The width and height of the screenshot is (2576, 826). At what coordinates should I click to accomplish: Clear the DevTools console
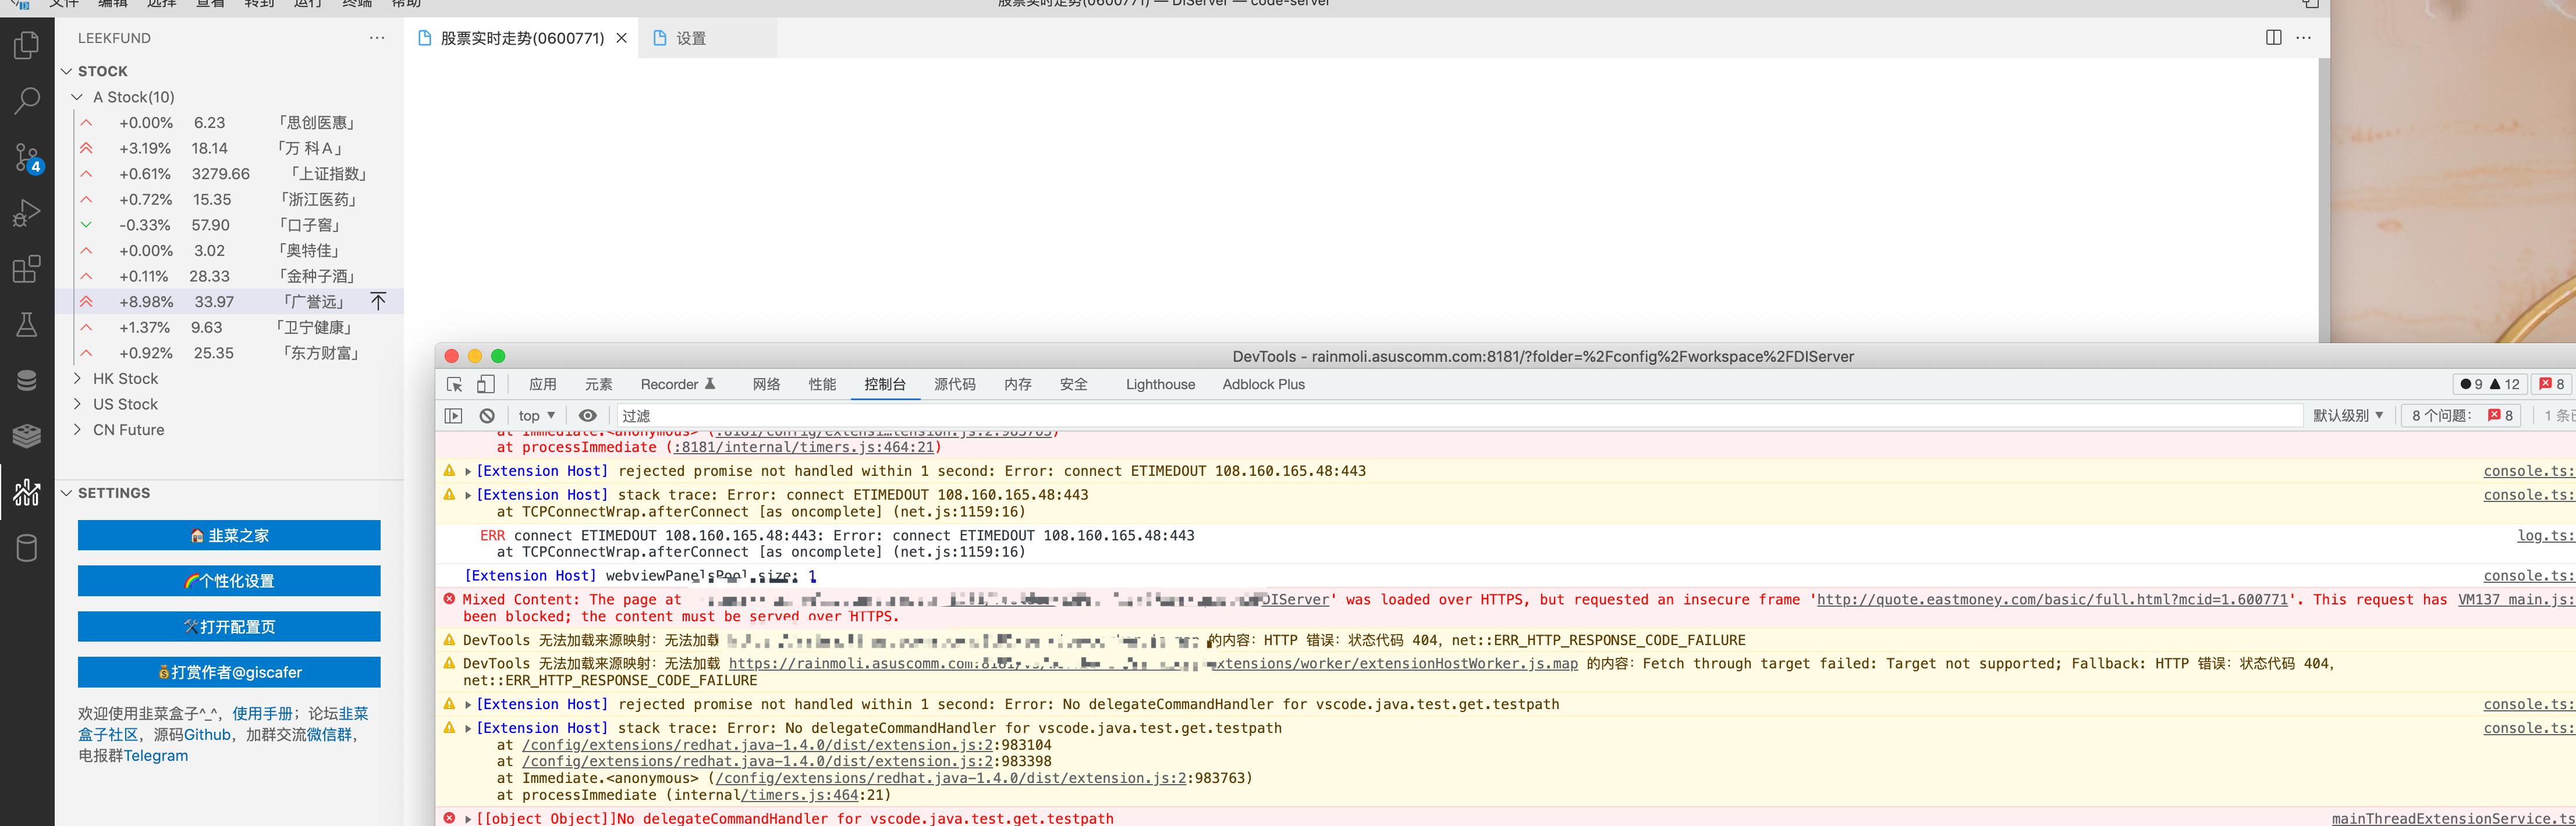point(486,415)
